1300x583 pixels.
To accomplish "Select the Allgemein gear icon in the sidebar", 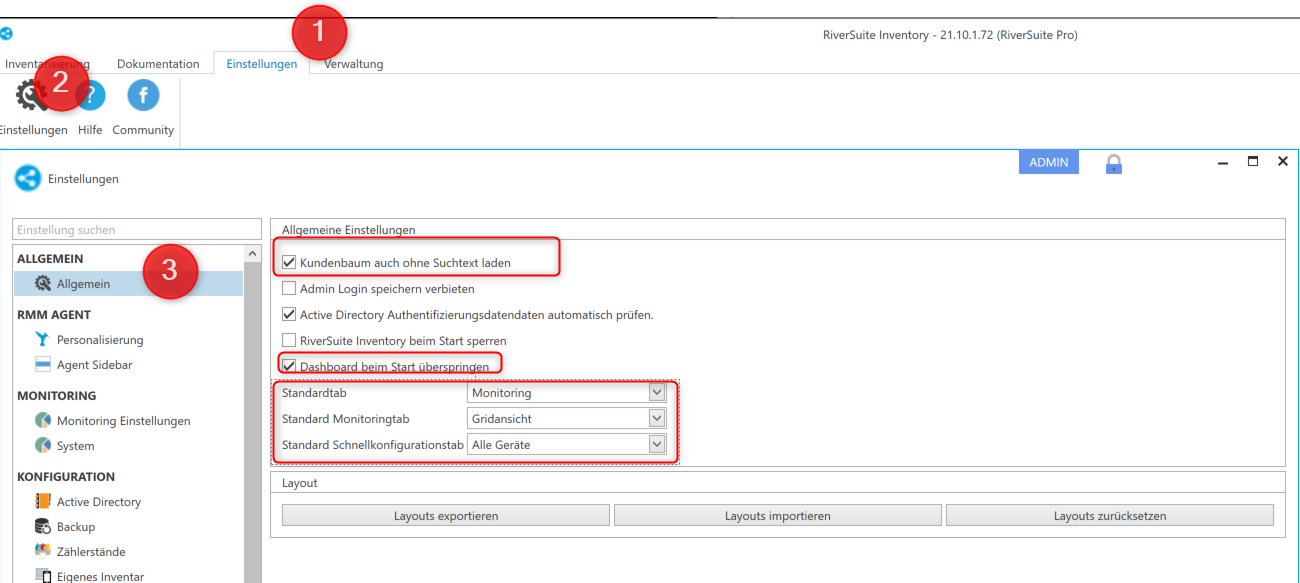I will click(x=43, y=284).
